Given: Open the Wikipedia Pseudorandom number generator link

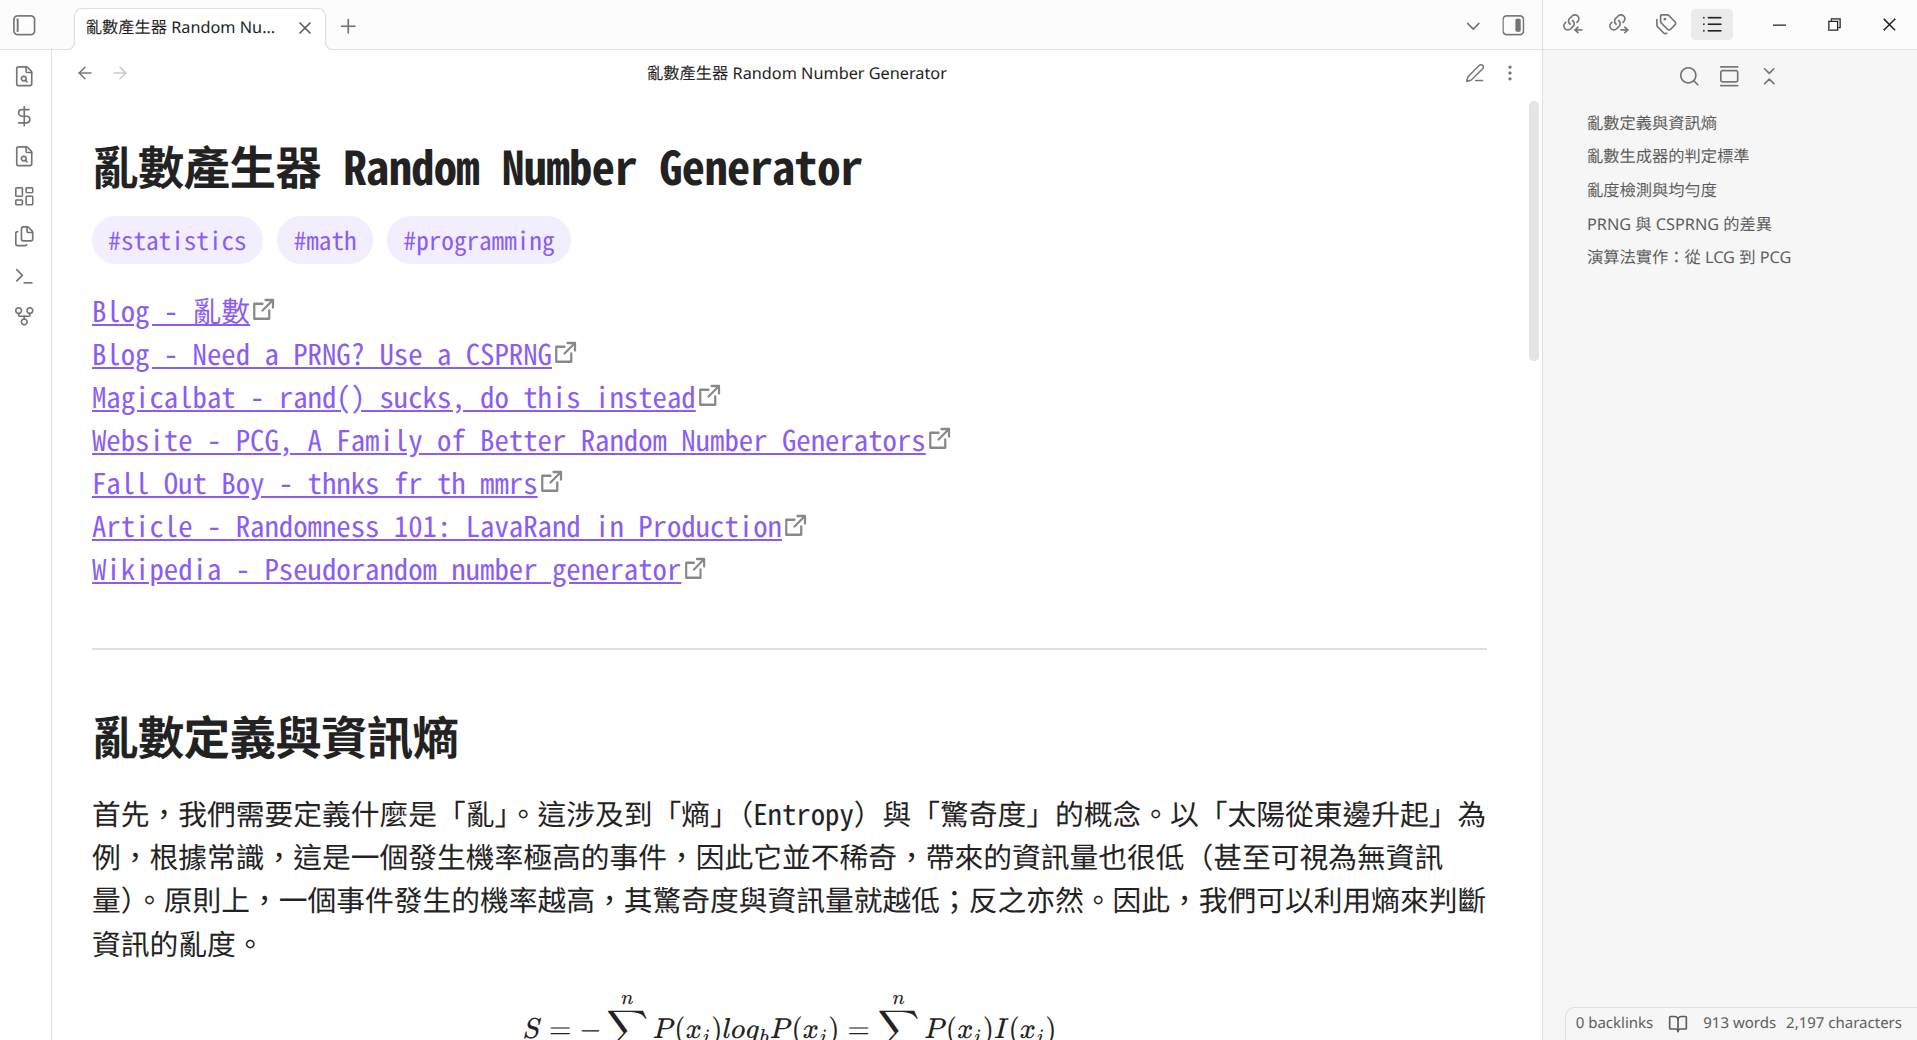Looking at the screenshot, I should (x=386, y=570).
